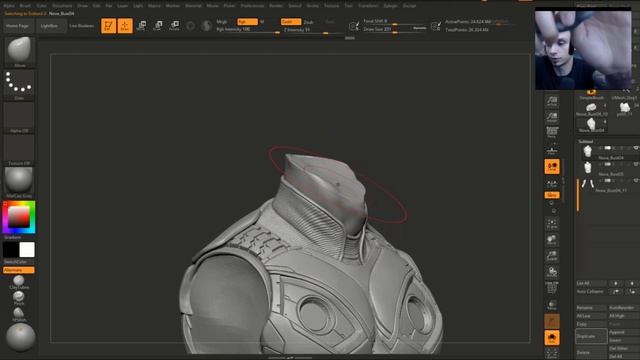Toggle visibility eye of first Nova_Bust04 subtool

click(636, 148)
